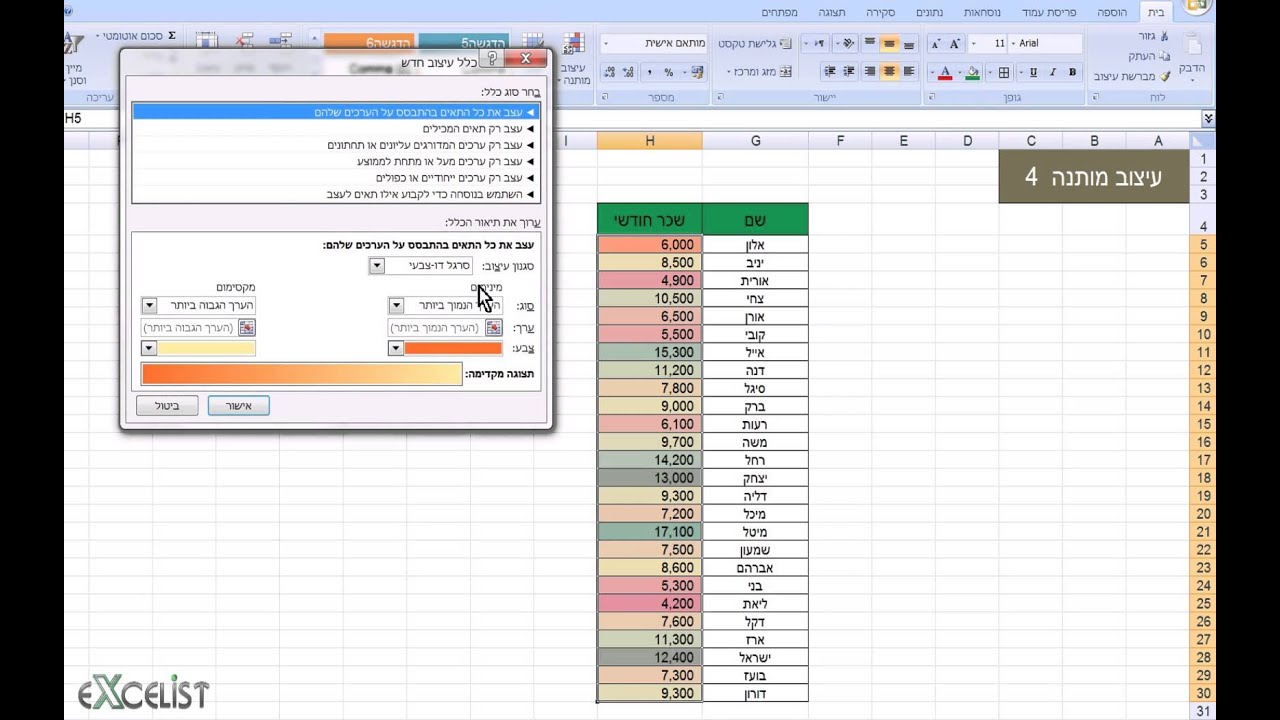Select cell with salary 17,100
Viewport: 1280px width, 720px height.
[650, 532]
